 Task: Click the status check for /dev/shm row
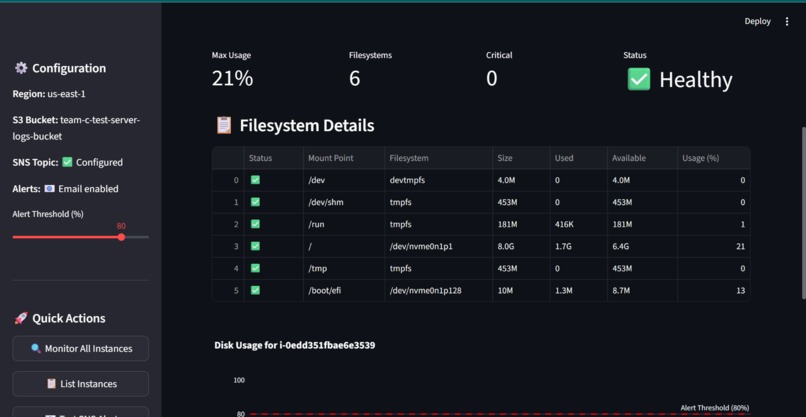[x=255, y=202]
